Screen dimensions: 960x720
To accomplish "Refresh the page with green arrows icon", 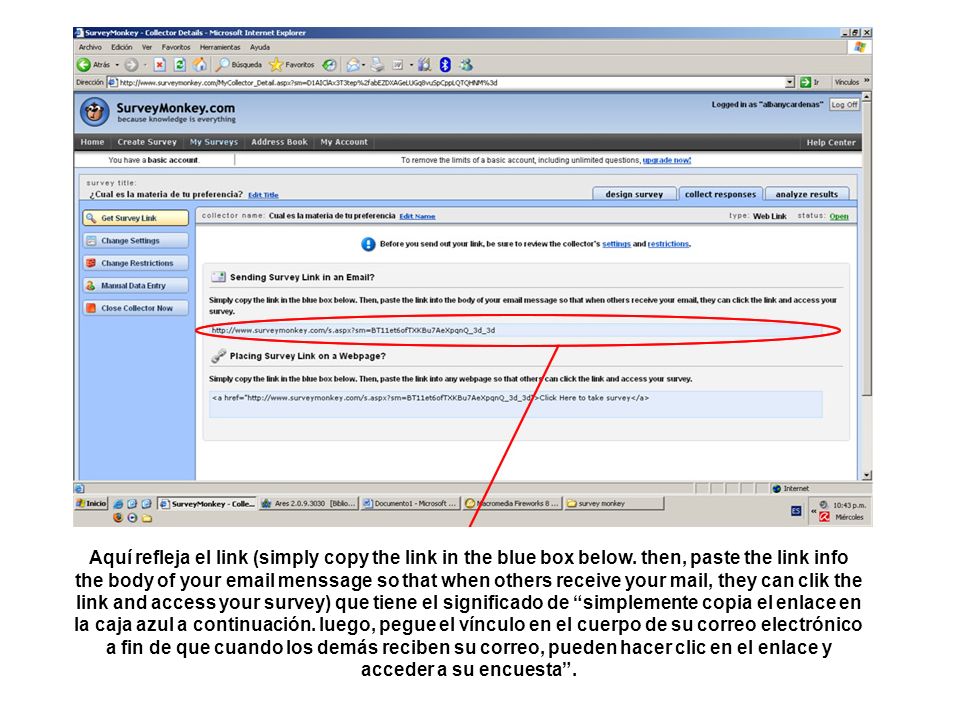I will pos(179,64).
